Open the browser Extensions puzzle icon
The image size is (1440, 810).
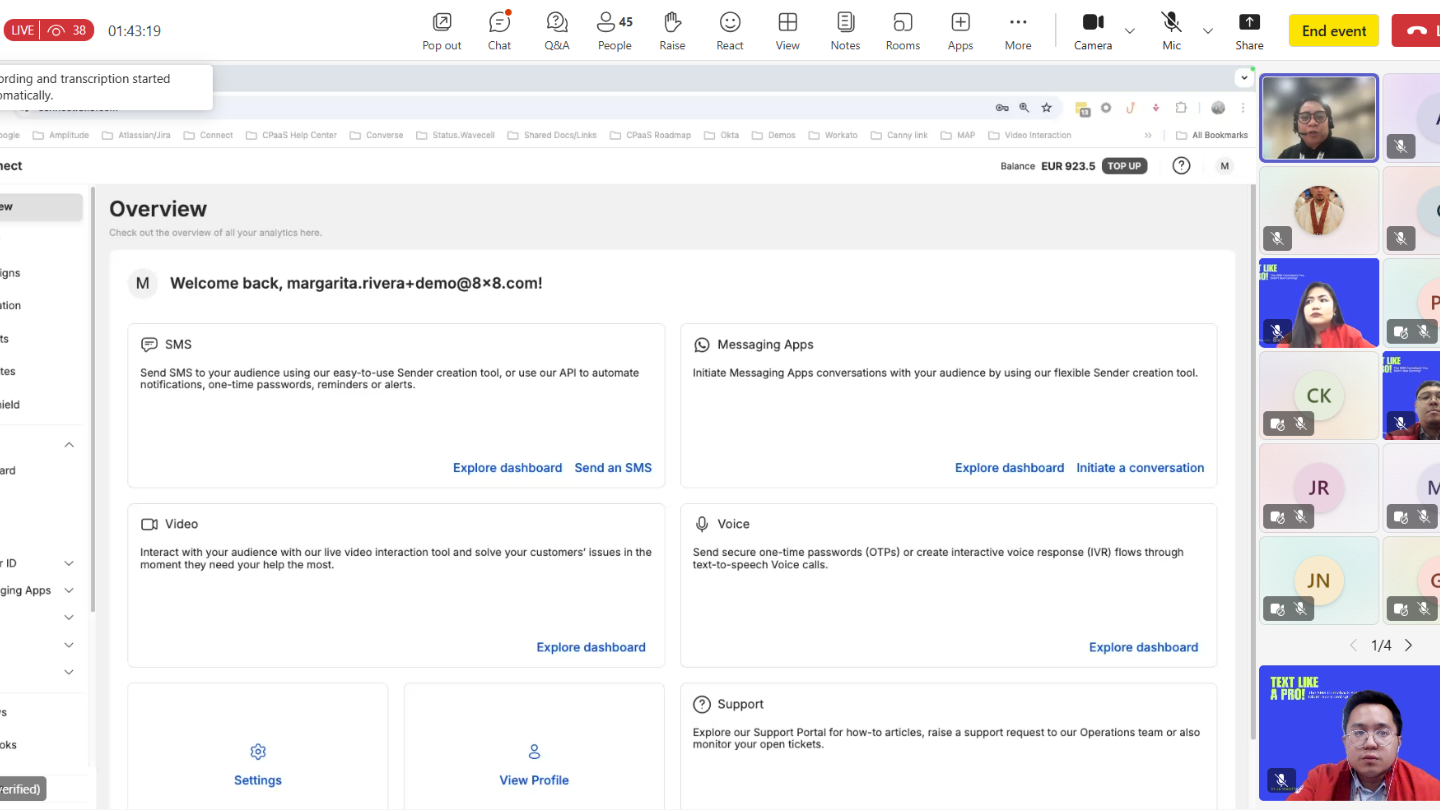[x=1181, y=108]
